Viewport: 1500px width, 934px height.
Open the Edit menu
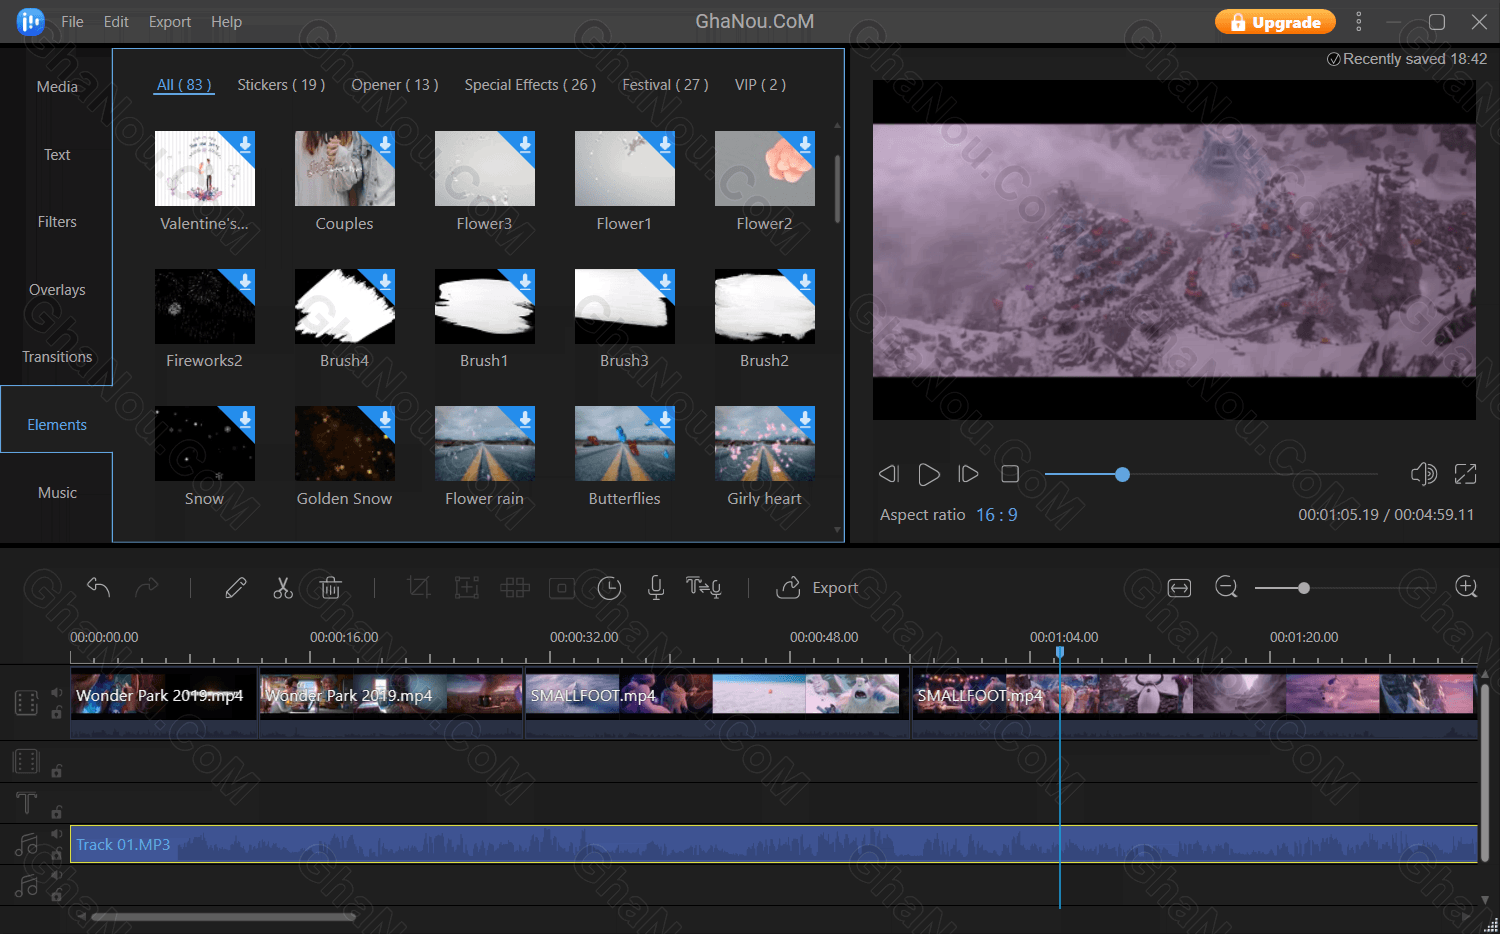116,22
